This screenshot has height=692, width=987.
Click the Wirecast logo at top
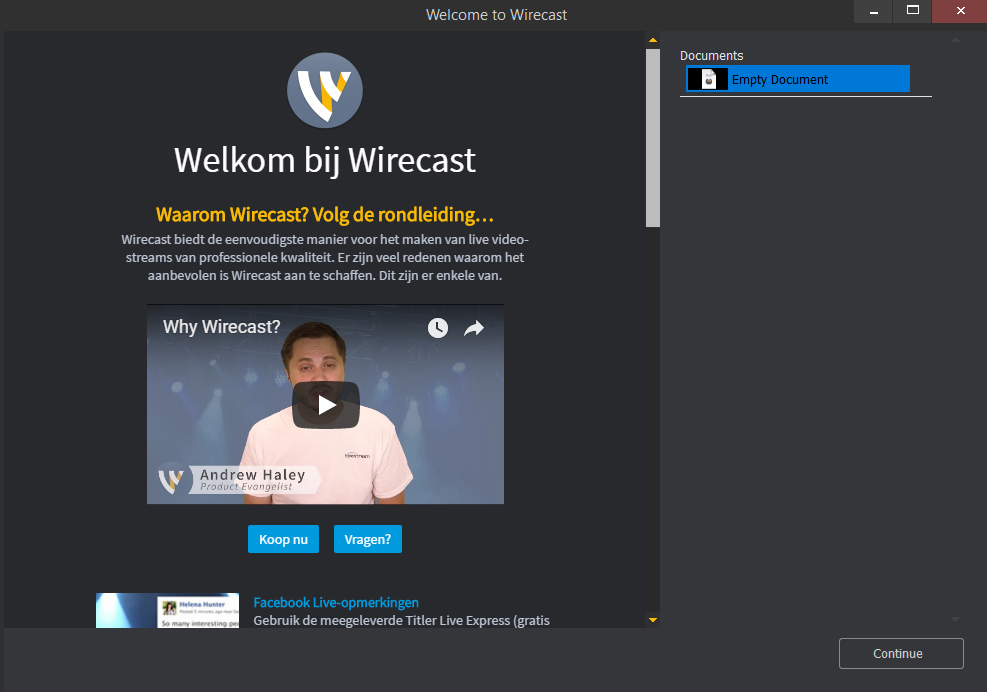point(325,90)
